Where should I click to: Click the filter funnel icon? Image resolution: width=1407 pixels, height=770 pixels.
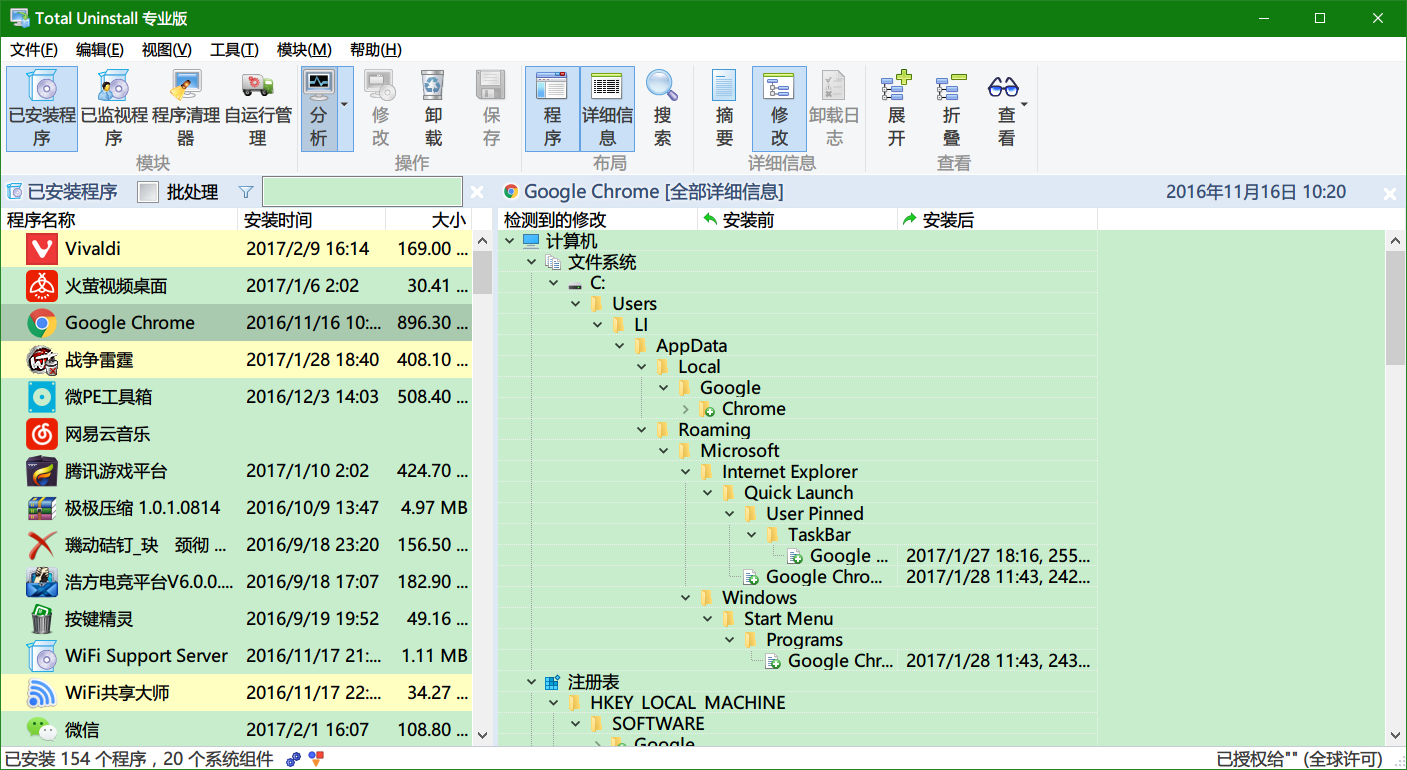[x=246, y=192]
